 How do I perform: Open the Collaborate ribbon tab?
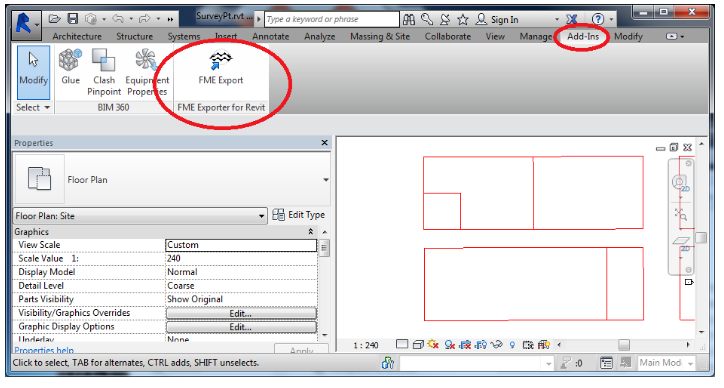point(448,36)
